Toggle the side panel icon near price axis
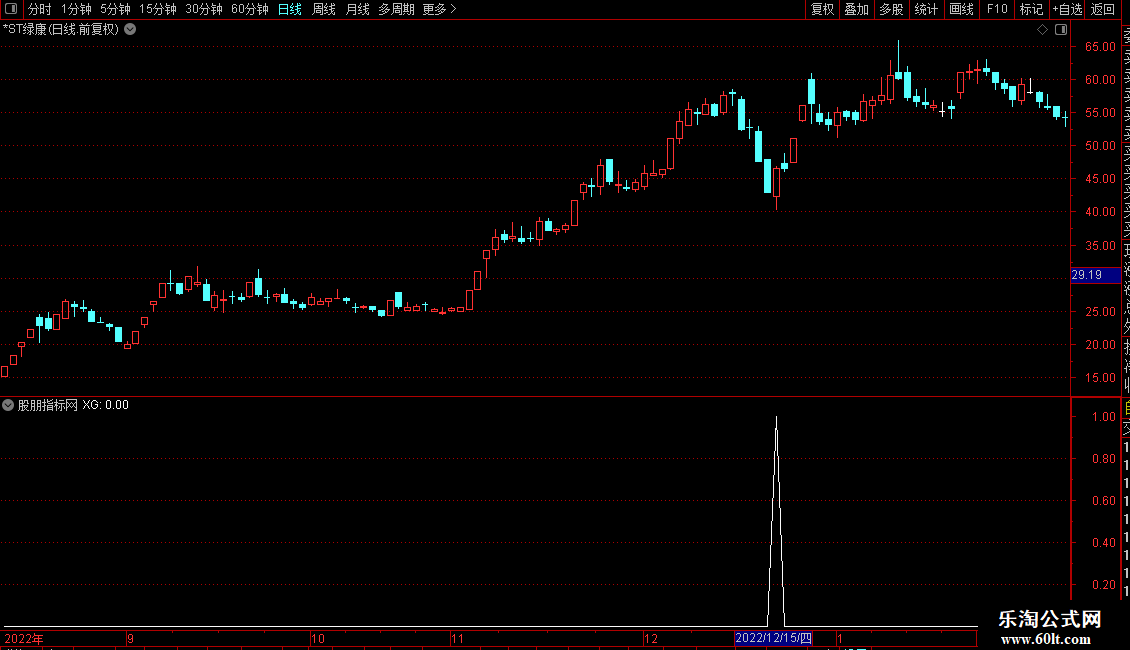This screenshot has width=1130, height=650. (x=1061, y=30)
